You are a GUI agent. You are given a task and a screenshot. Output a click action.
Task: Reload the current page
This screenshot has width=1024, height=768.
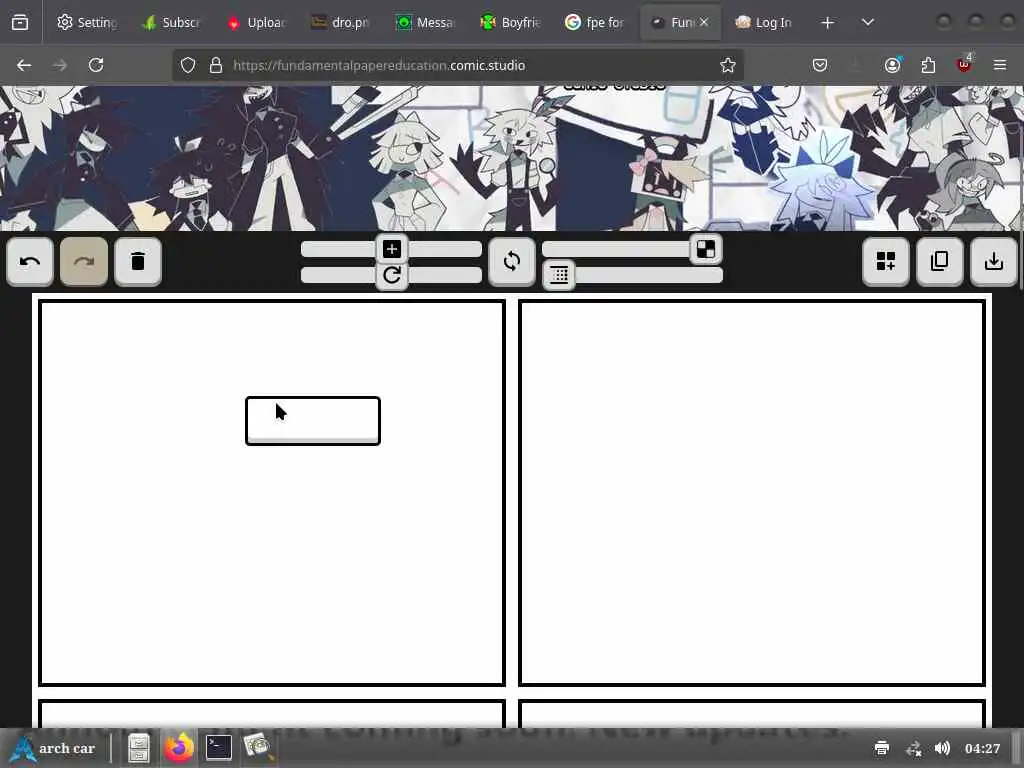96,65
